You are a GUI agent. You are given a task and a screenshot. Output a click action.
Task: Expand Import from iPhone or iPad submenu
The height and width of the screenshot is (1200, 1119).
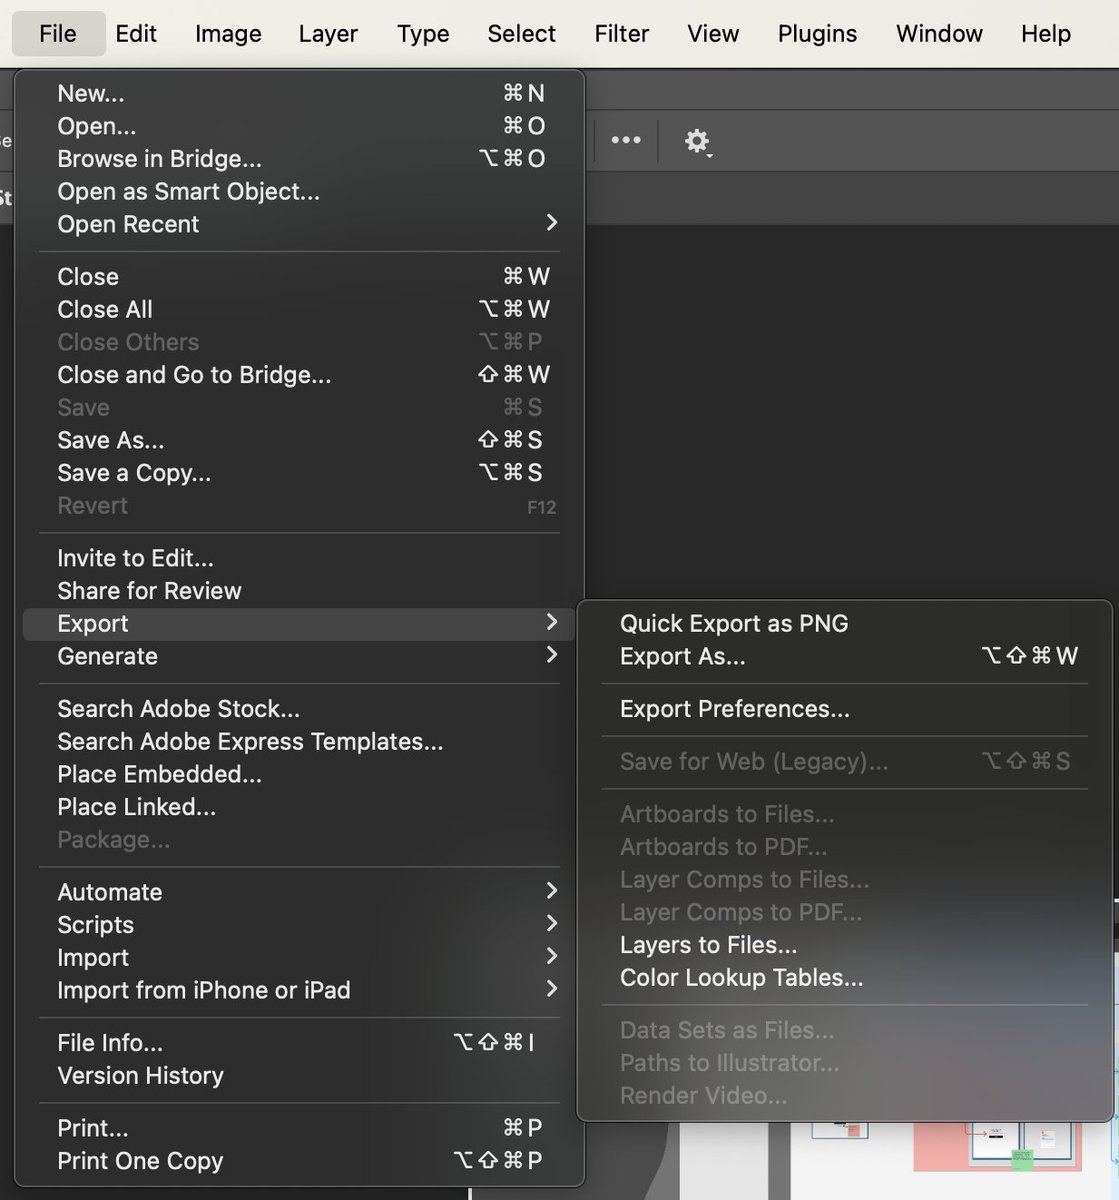tap(299, 990)
